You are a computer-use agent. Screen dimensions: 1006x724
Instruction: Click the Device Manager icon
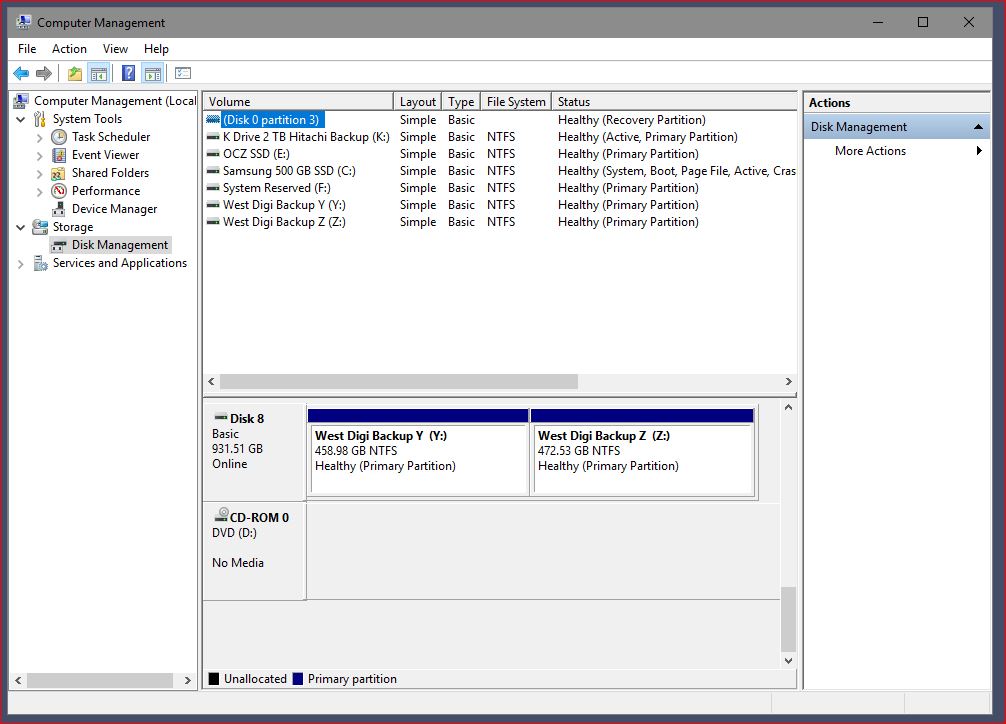(x=59, y=209)
